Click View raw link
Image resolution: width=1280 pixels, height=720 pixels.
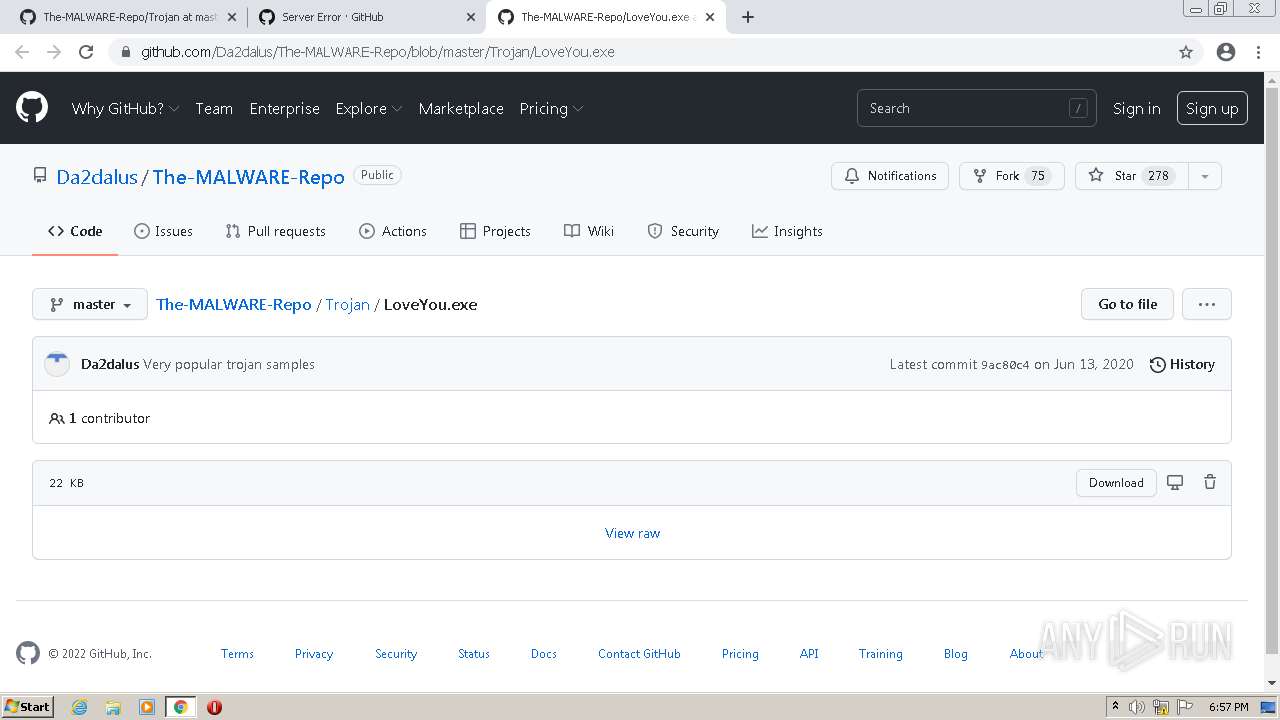click(x=633, y=533)
